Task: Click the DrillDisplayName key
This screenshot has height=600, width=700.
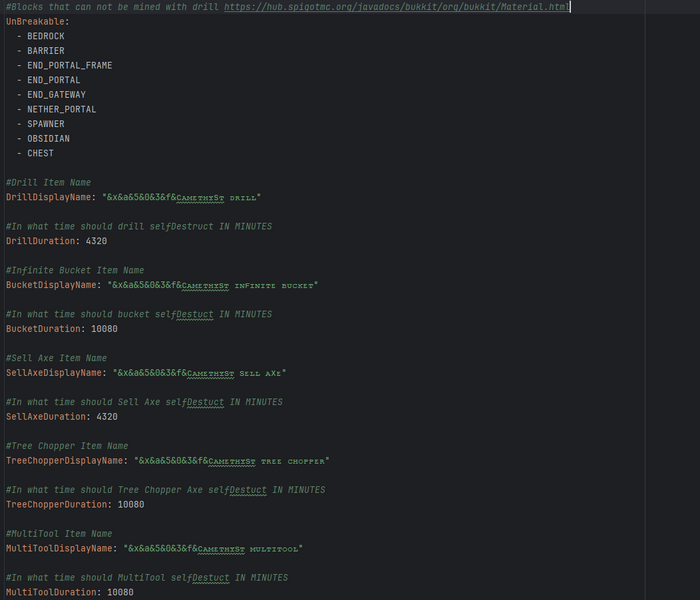Action: click(x=48, y=197)
